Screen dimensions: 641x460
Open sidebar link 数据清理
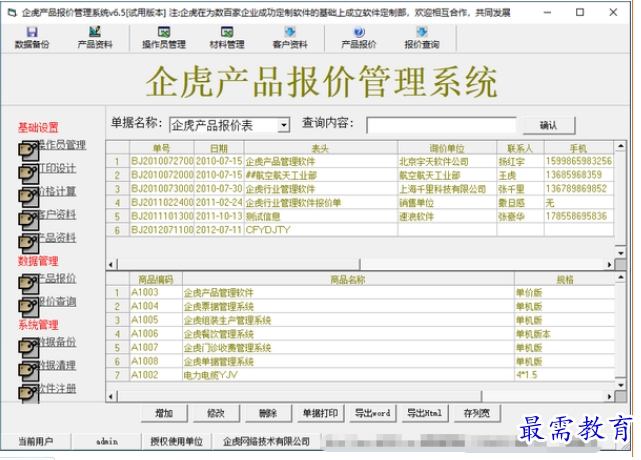[x=57, y=365]
